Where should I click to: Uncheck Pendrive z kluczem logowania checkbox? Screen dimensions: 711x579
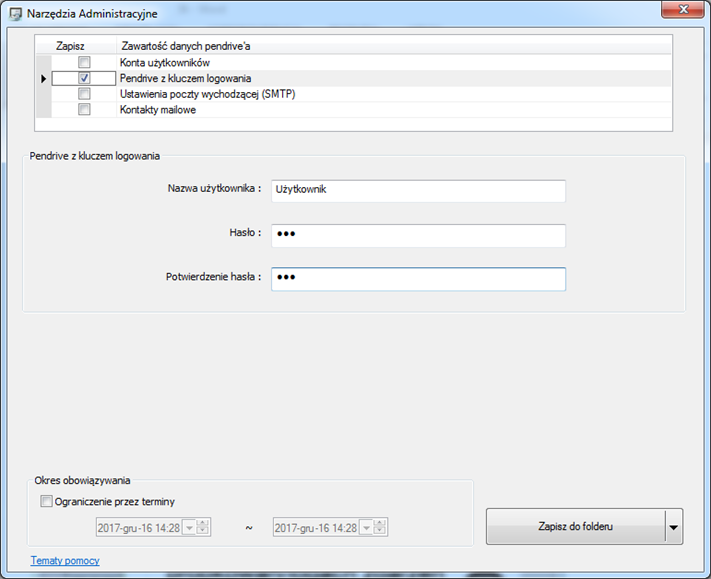pyautogui.click(x=84, y=78)
